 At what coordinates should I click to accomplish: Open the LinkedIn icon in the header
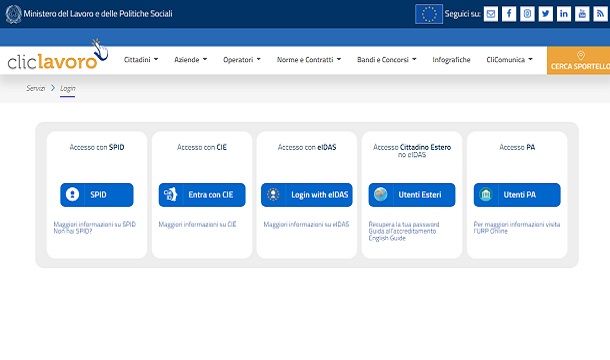click(564, 14)
